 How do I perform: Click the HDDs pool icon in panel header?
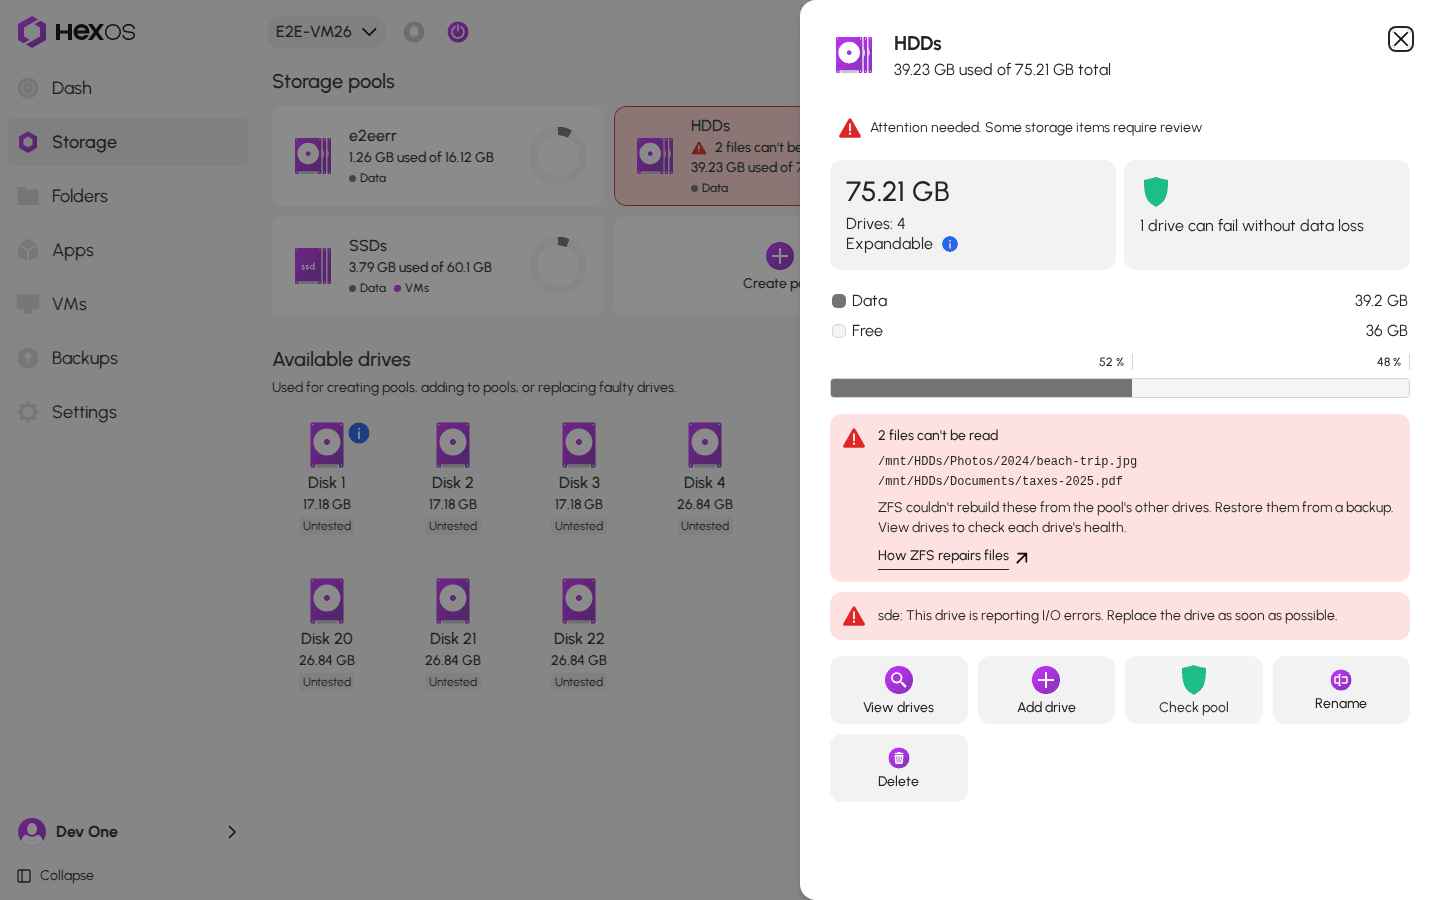click(854, 55)
